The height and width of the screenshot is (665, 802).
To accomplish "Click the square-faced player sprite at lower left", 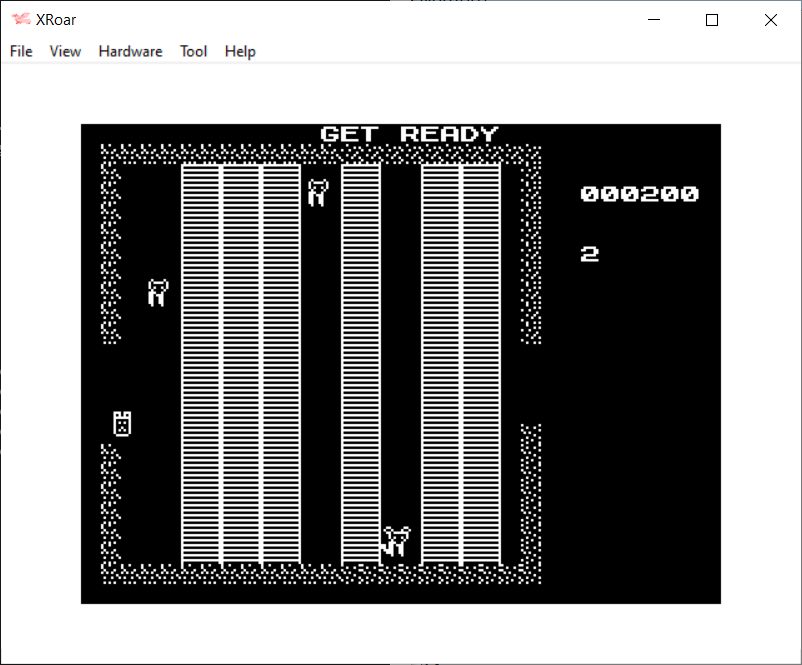I will click(x=122, y=424).
